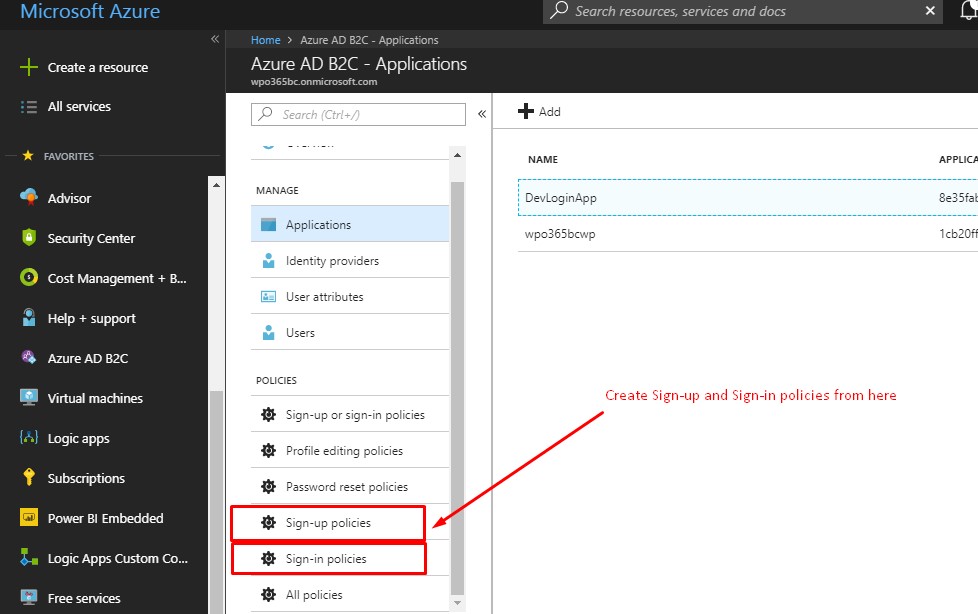Click the Create a resource plus icon

coord(29,67)
